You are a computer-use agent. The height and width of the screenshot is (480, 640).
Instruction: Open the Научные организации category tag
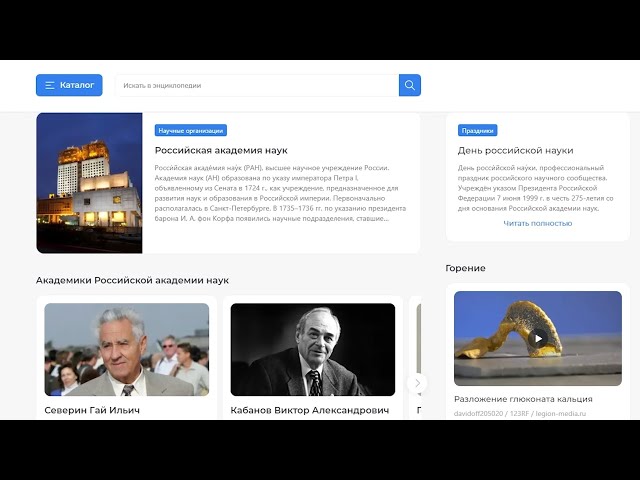[x=191, y=131]
